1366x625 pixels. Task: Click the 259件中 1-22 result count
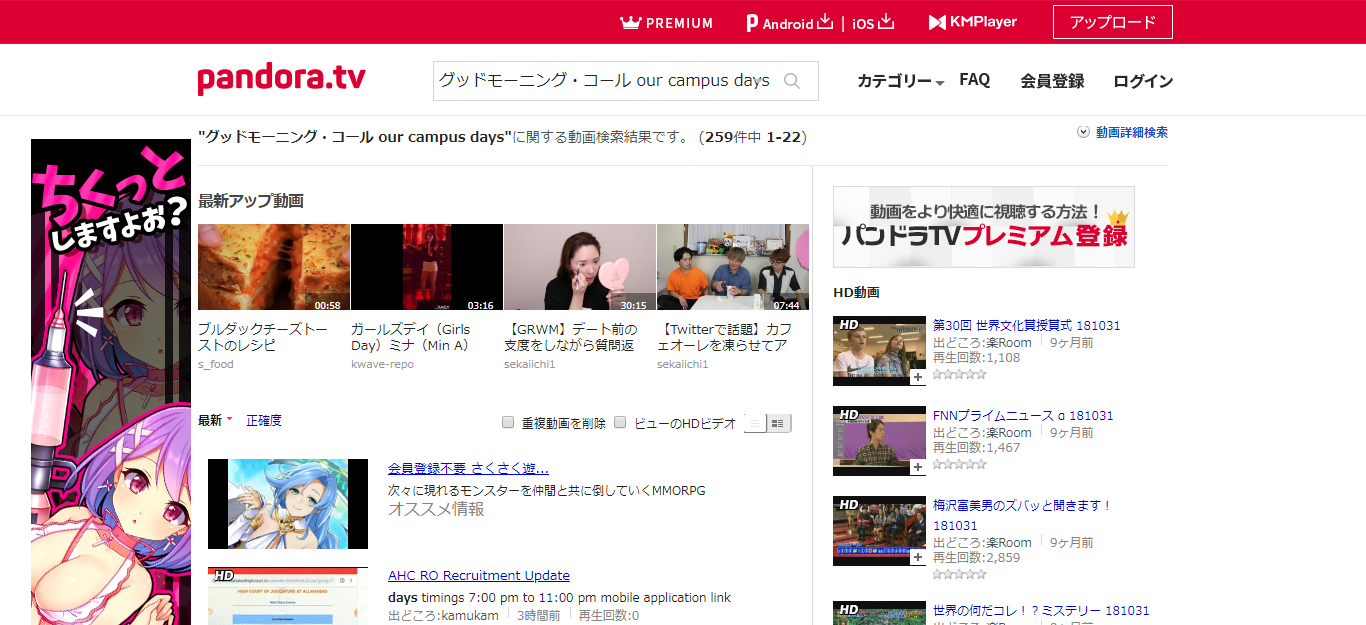pos(753,137)
